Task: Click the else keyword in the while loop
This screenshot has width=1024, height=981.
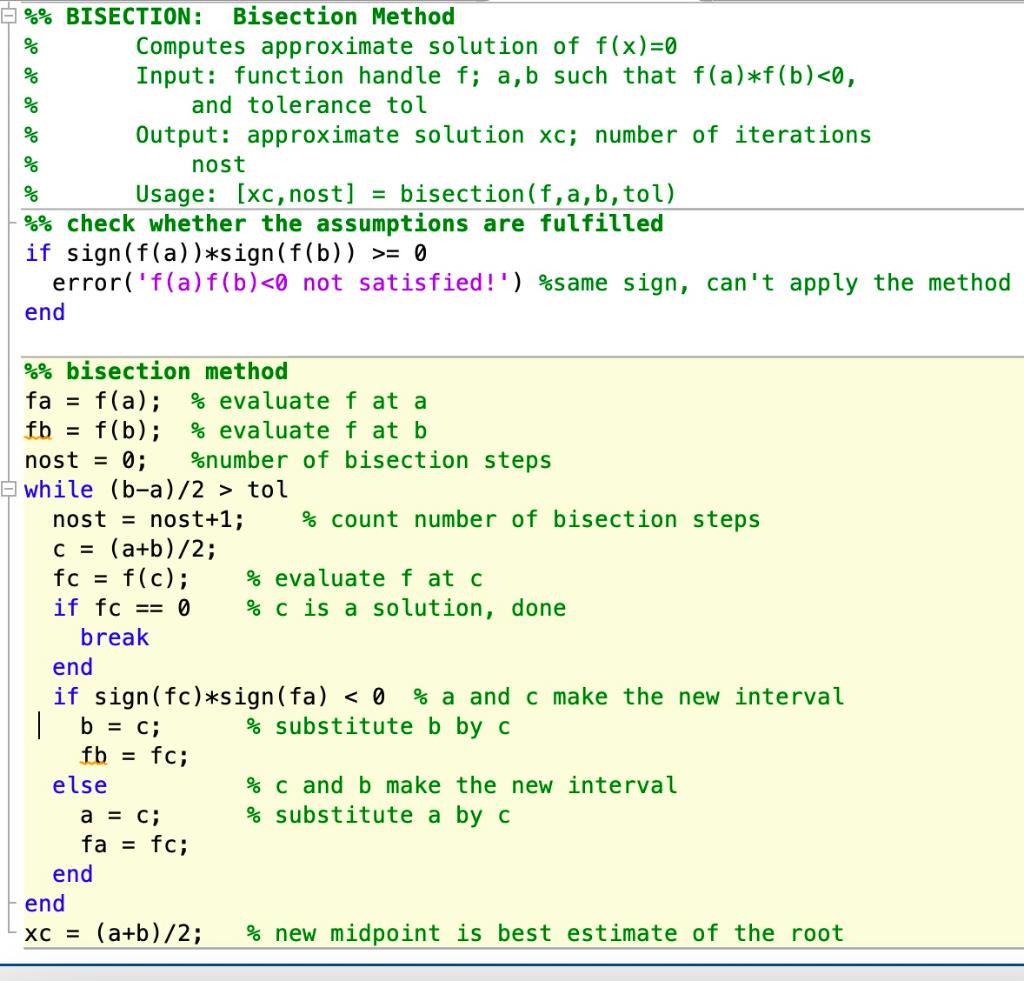Action: pos(78,785)
